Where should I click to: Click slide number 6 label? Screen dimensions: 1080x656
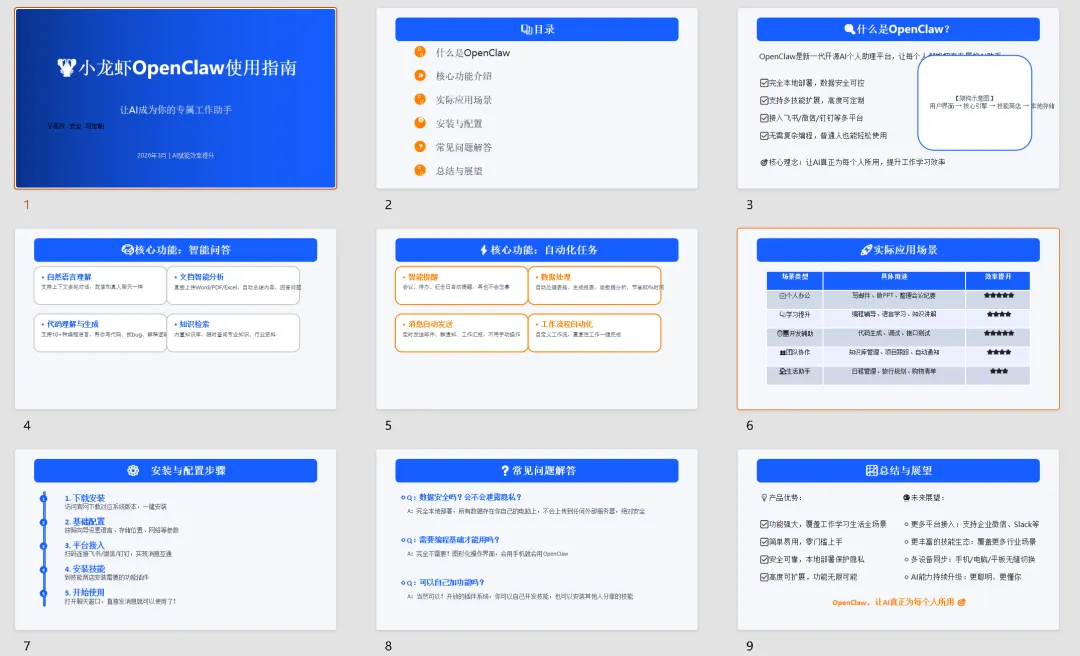[x=749, y=426]
